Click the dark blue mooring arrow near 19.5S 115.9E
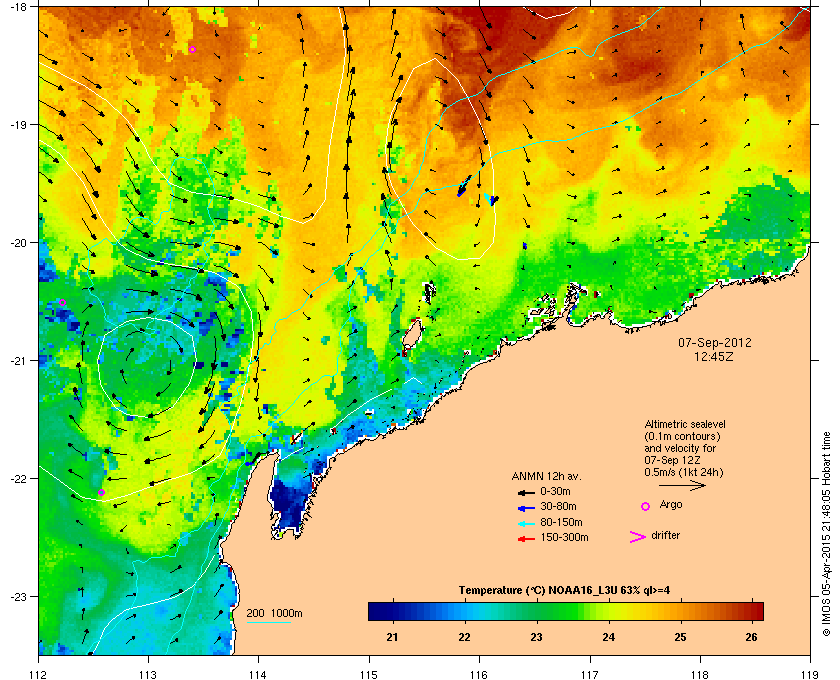The image size is (840, 680). pos(464,186)
